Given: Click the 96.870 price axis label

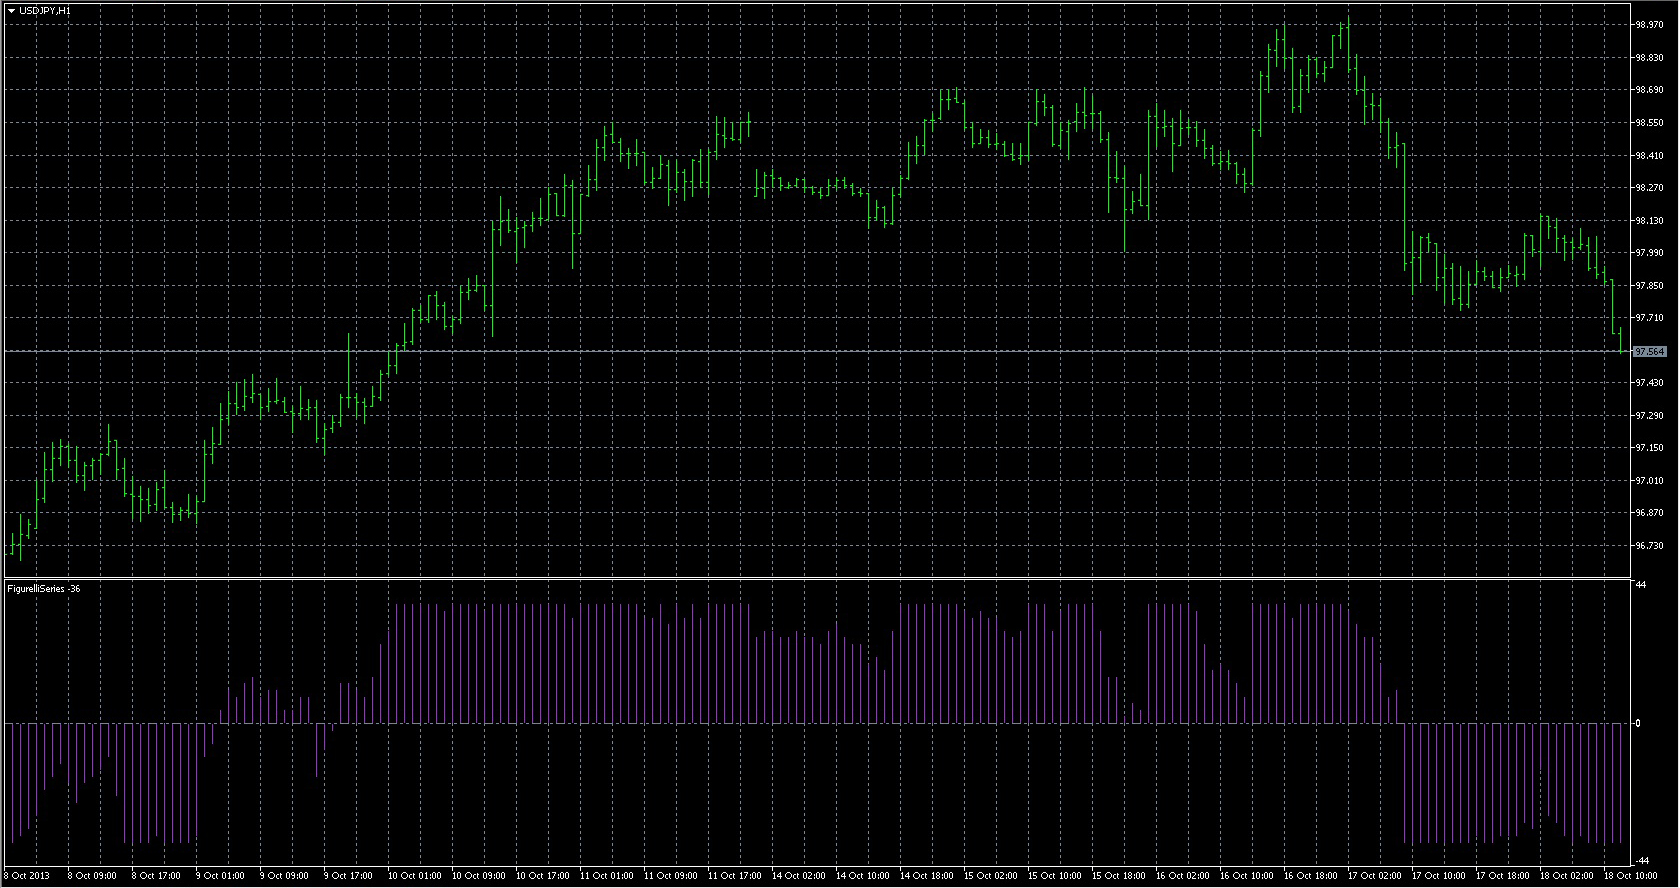Looking at the screenshot, I should (x=1649, y=513).
